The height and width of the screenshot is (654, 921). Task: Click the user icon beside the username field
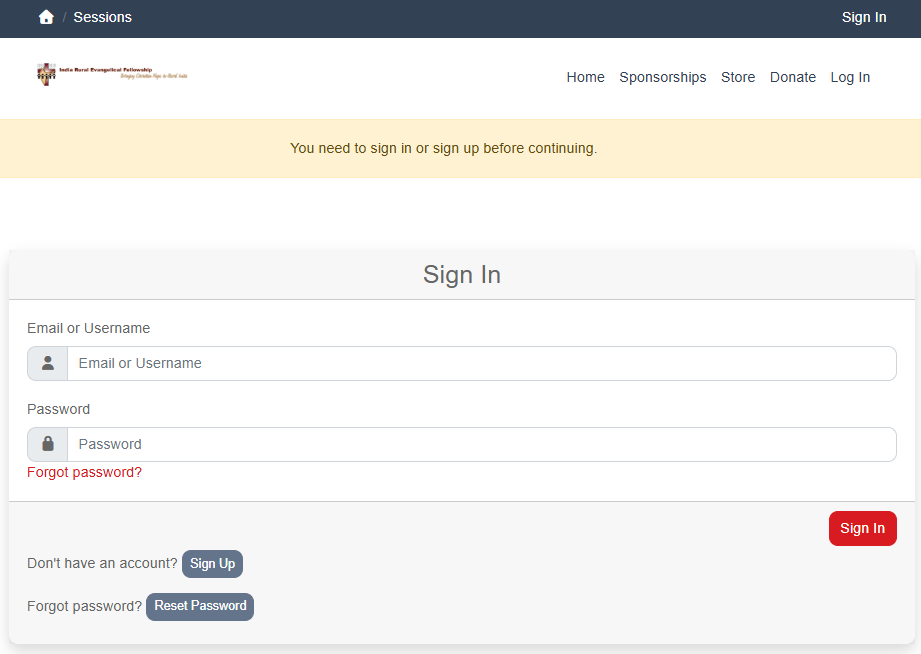(47, 363)
